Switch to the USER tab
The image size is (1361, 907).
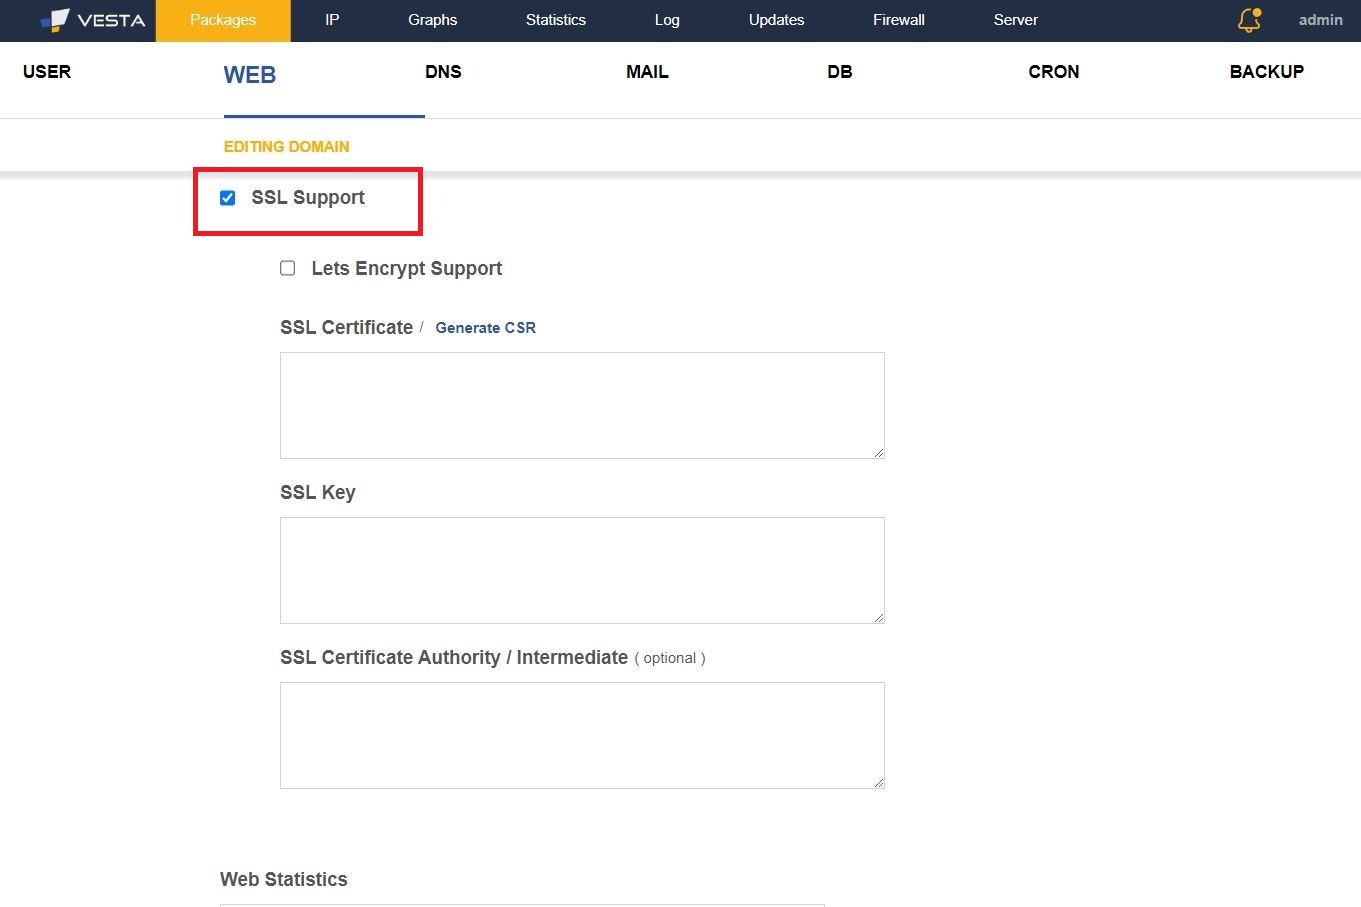tap(47, 72)
